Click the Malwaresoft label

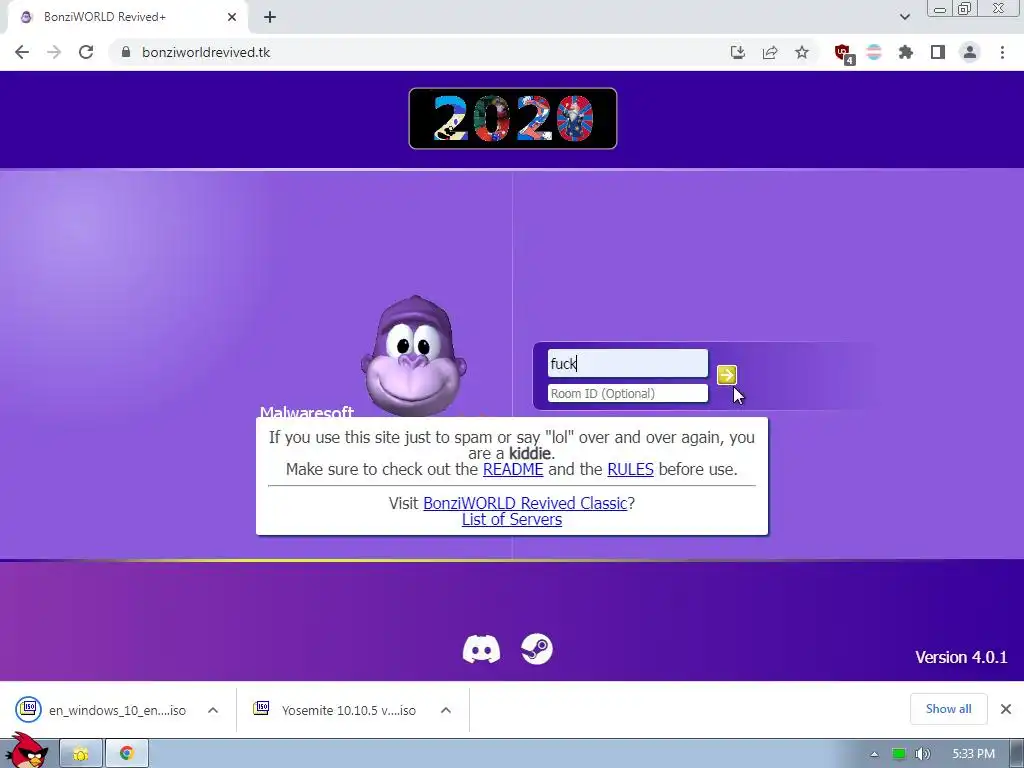coord(307,412)
